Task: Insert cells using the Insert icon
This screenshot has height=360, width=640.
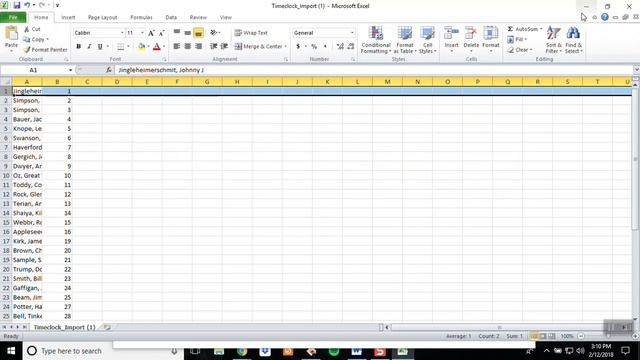Action: (x=451, y=33)
